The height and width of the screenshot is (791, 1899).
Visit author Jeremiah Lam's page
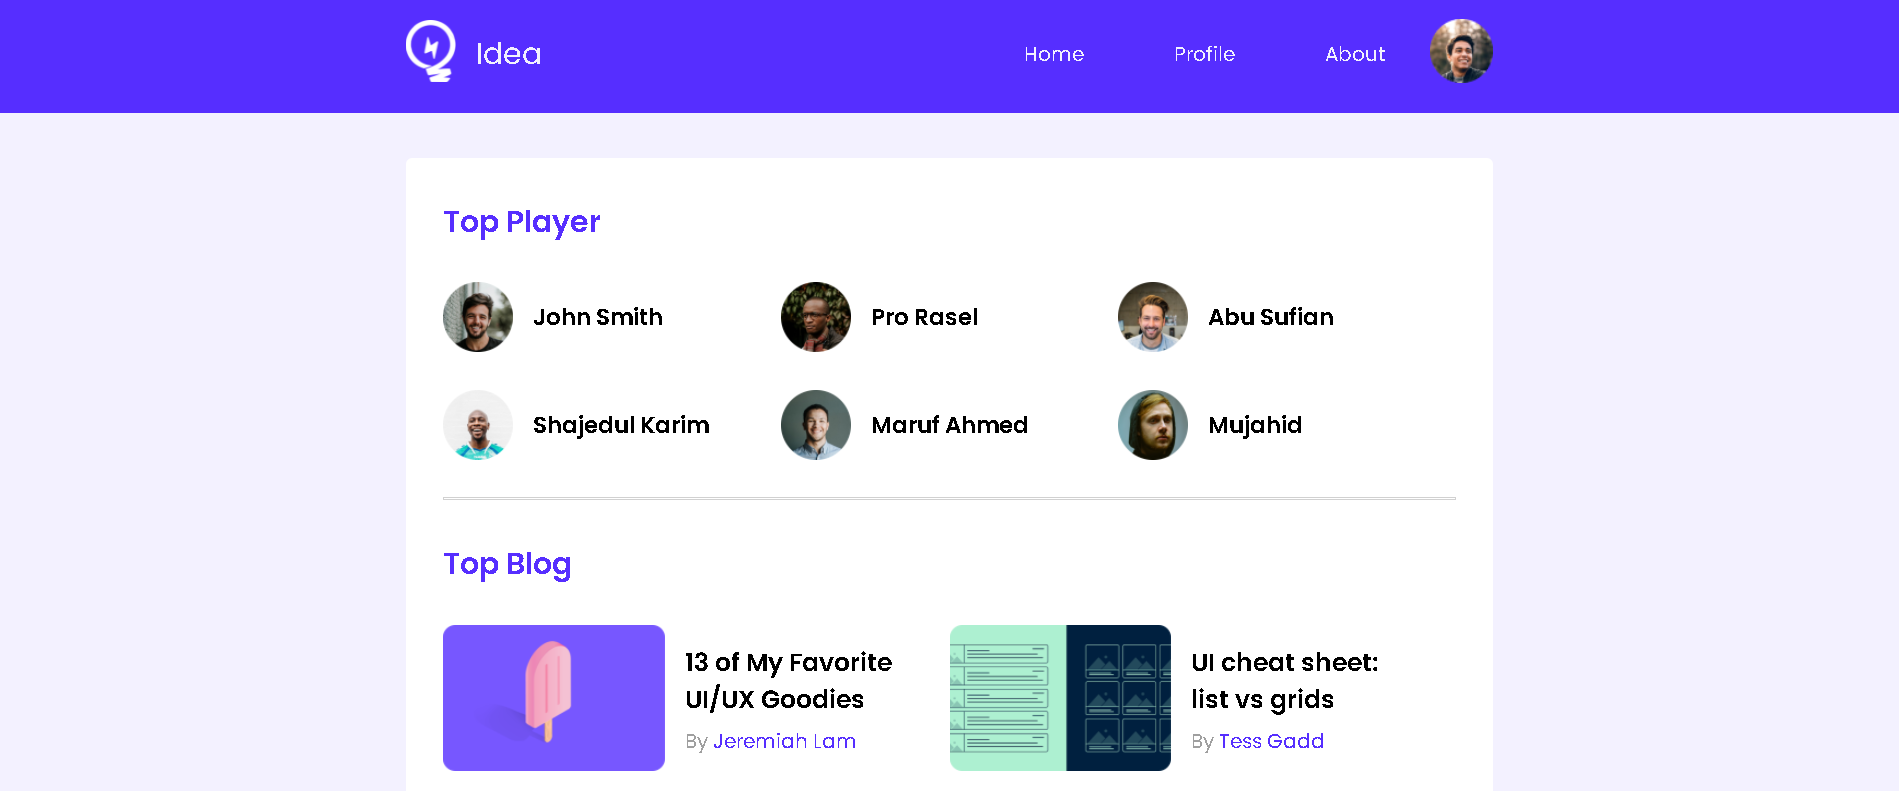tap(784, 741)
